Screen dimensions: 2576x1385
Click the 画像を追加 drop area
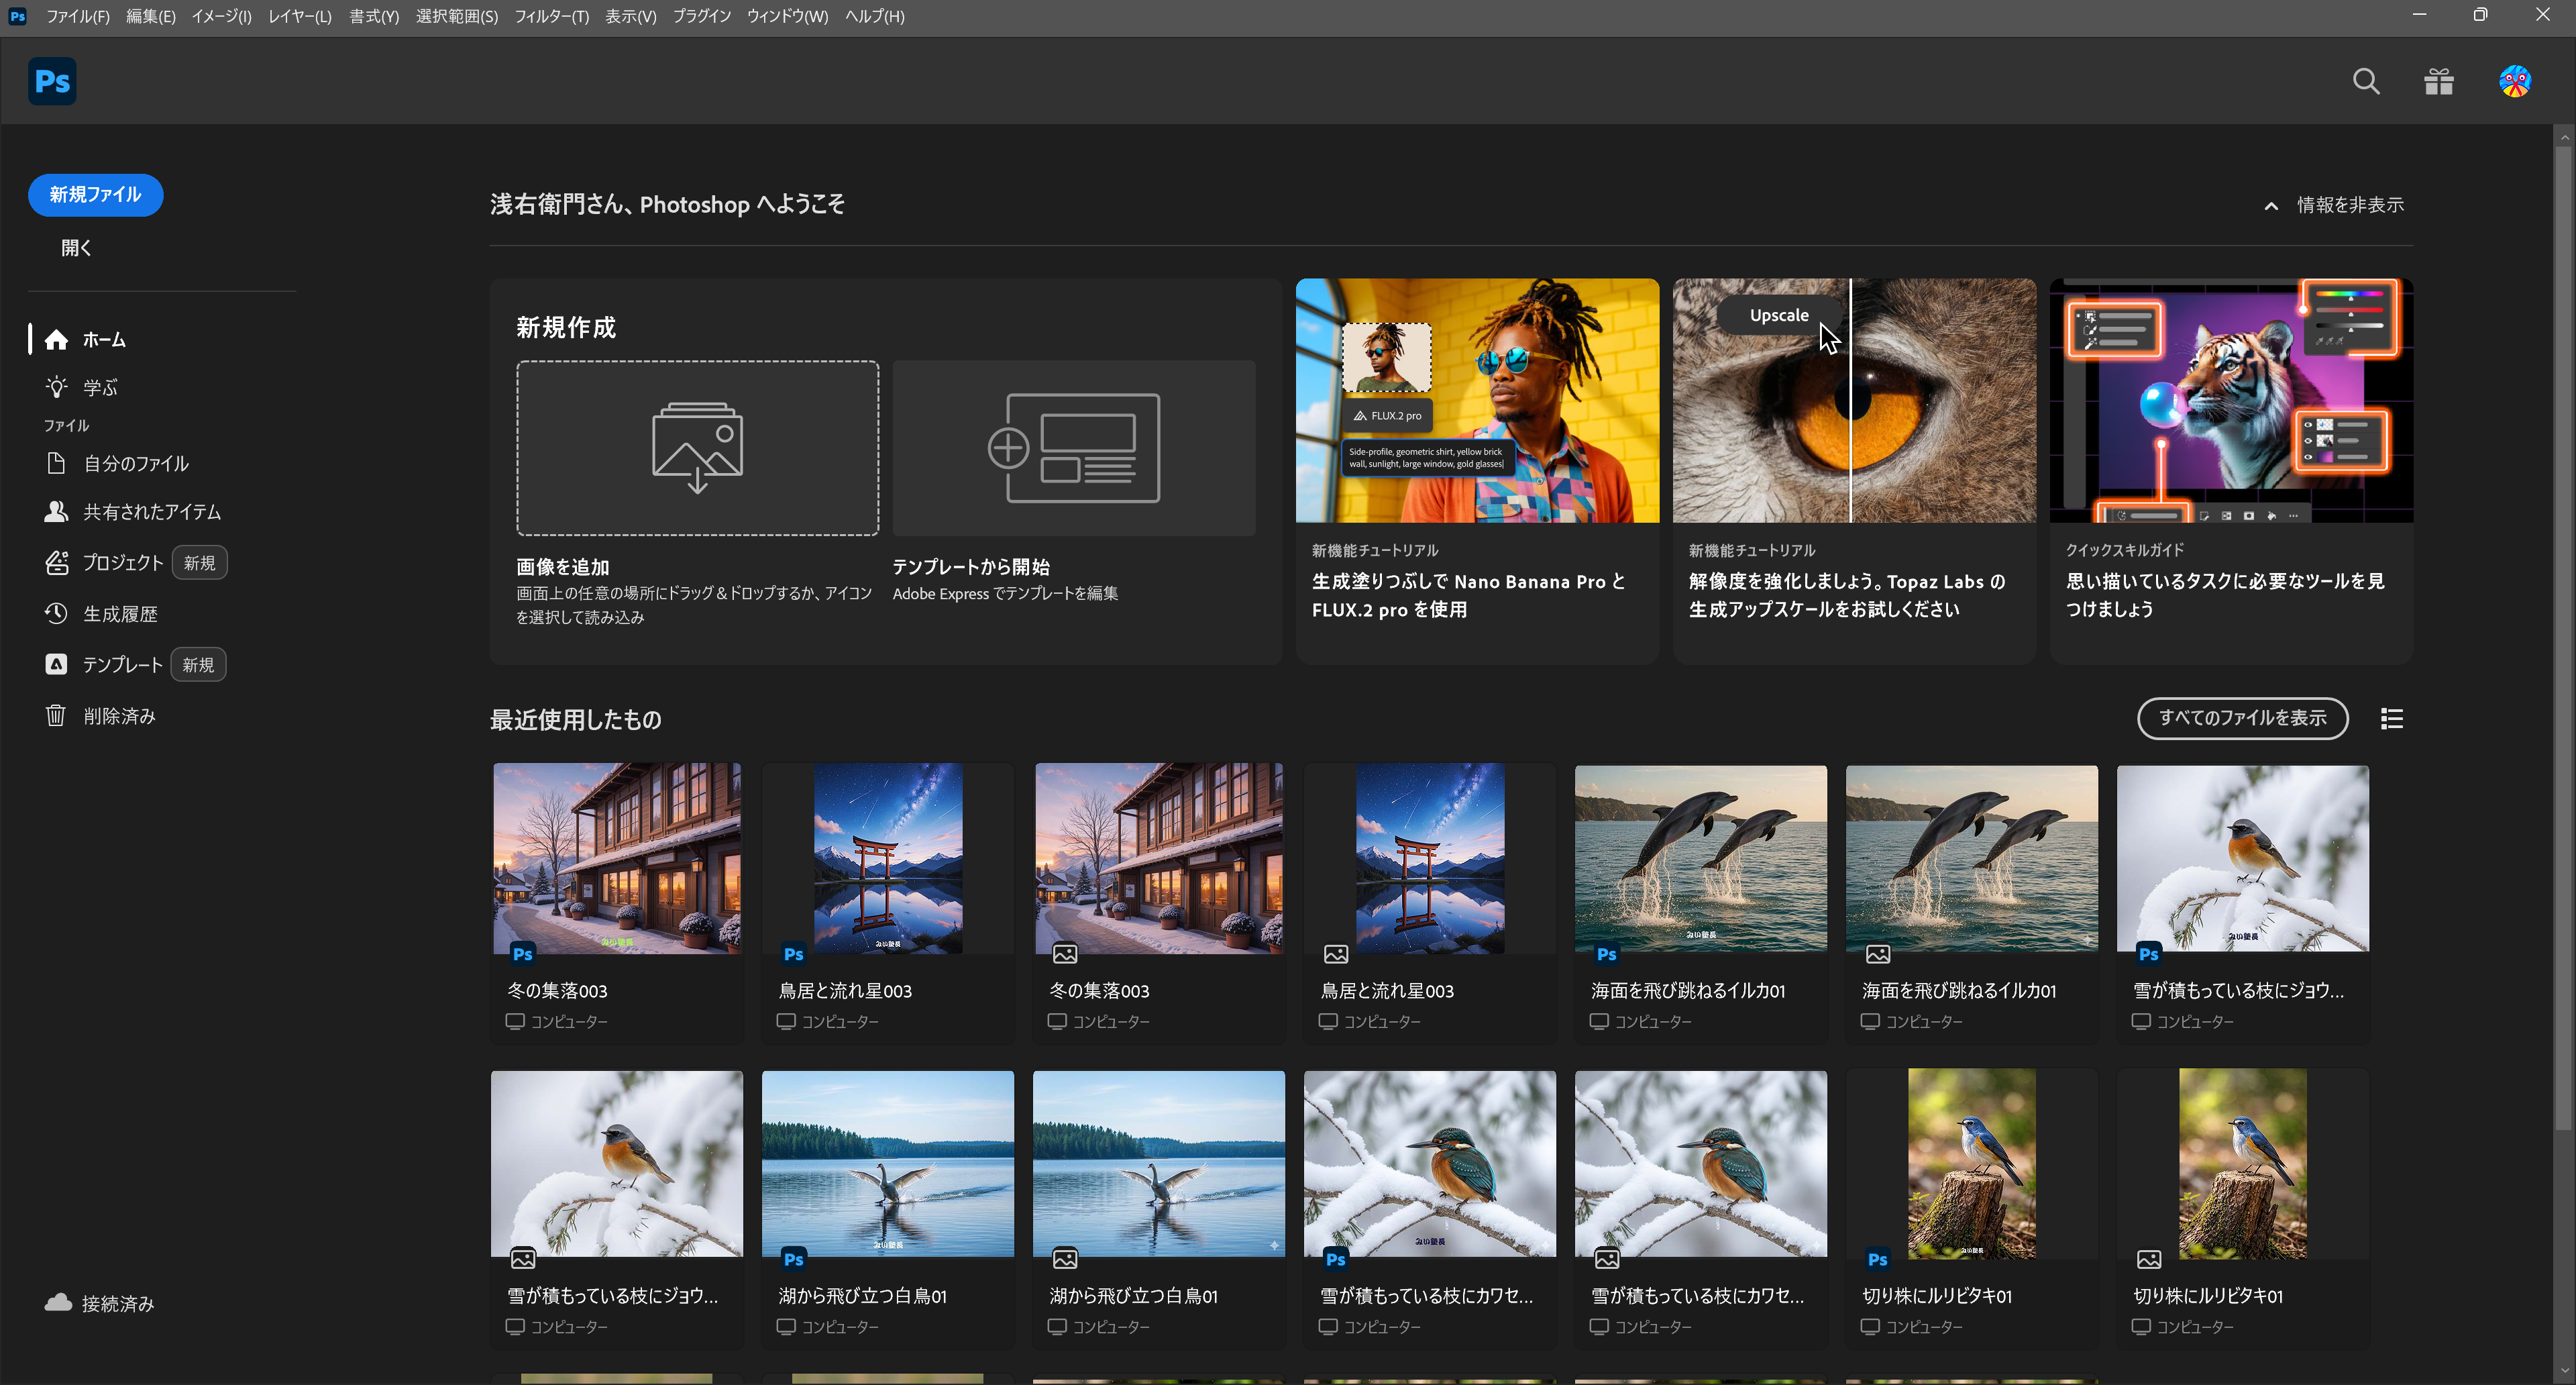point(697,448)
